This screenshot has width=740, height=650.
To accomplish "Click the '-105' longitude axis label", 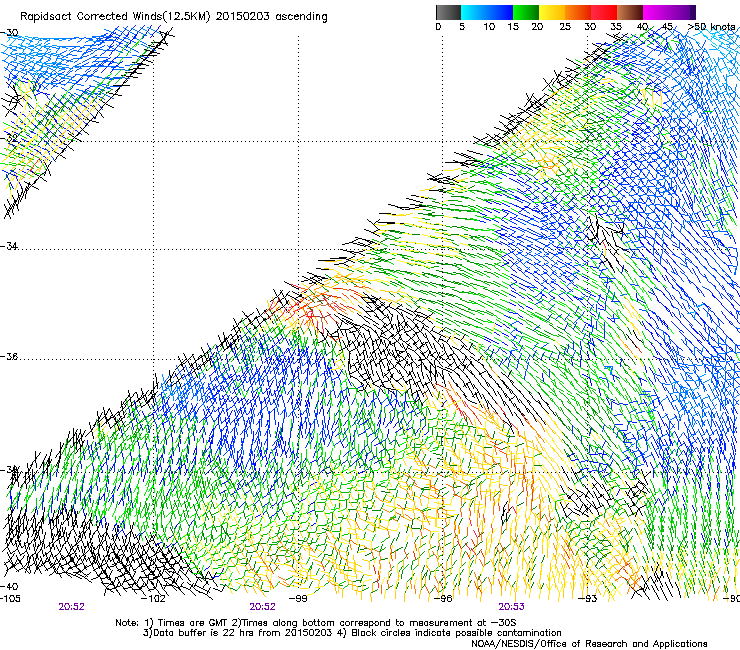I will (10, 599).
